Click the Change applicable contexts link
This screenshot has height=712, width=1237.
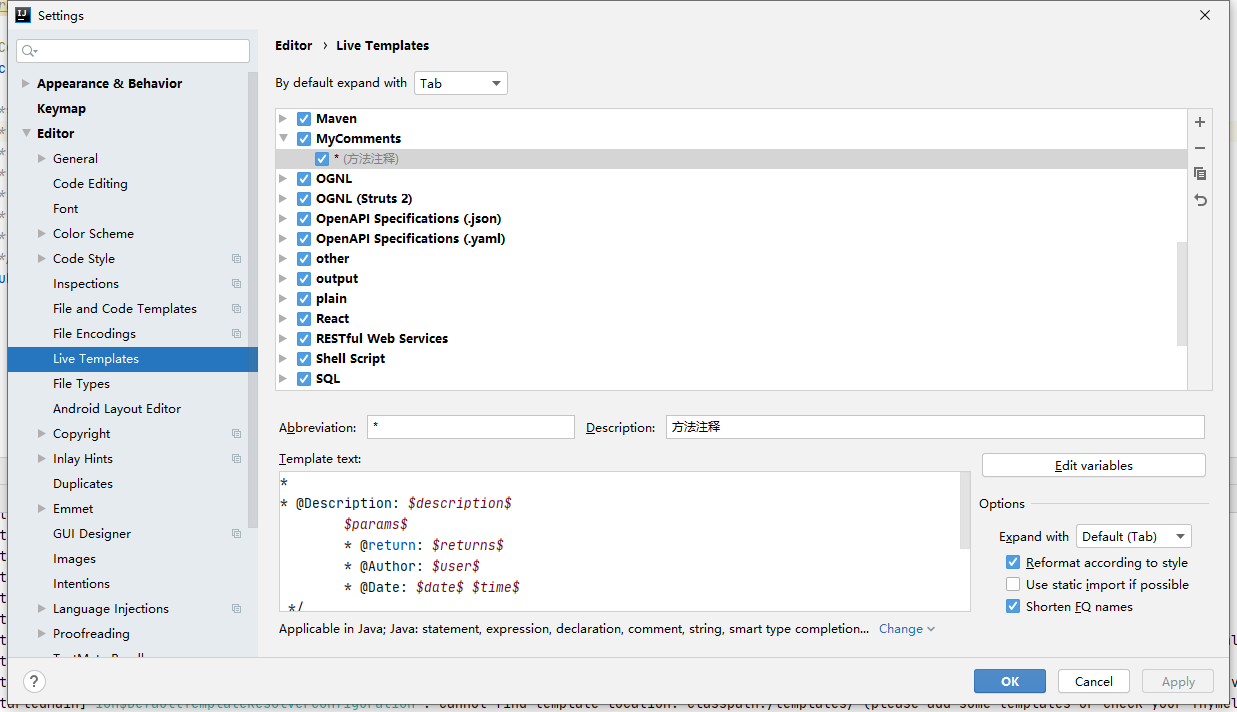coord(906,629)
